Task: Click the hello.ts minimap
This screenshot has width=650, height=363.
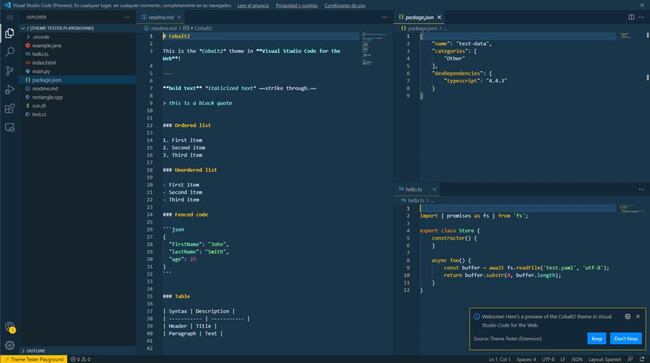Action: tap(631, 209)
